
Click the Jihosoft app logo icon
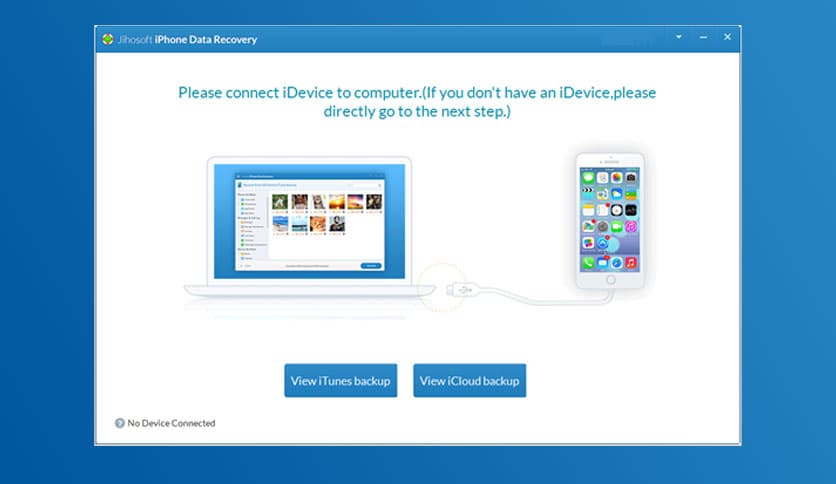click(108, 39)
